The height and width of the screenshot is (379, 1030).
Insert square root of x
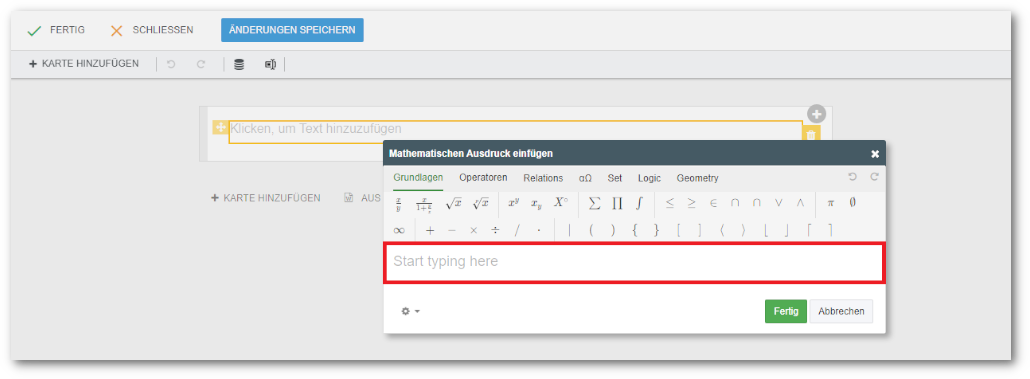point(453,203)
